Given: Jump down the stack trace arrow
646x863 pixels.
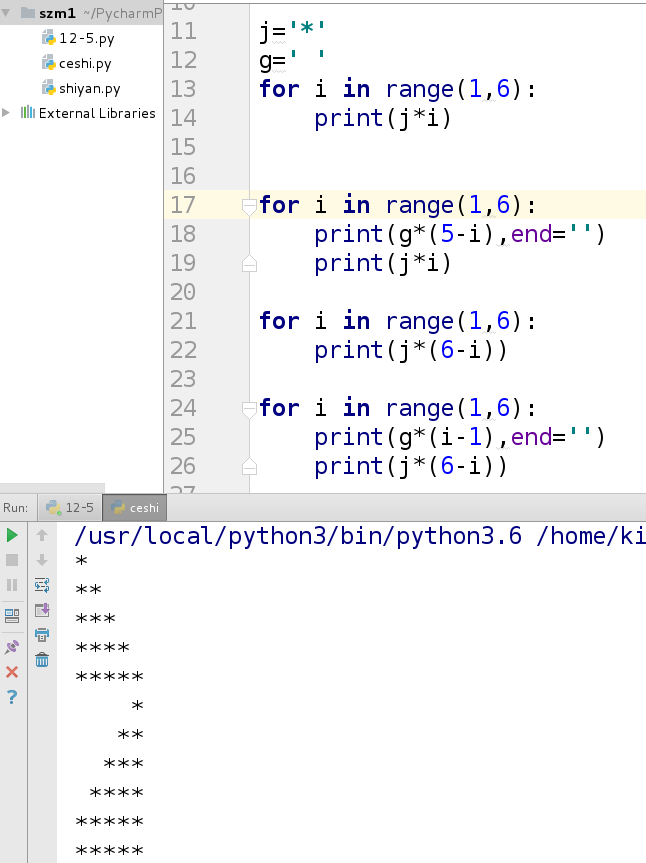Looking at the screenshot, I should (42, 560).
